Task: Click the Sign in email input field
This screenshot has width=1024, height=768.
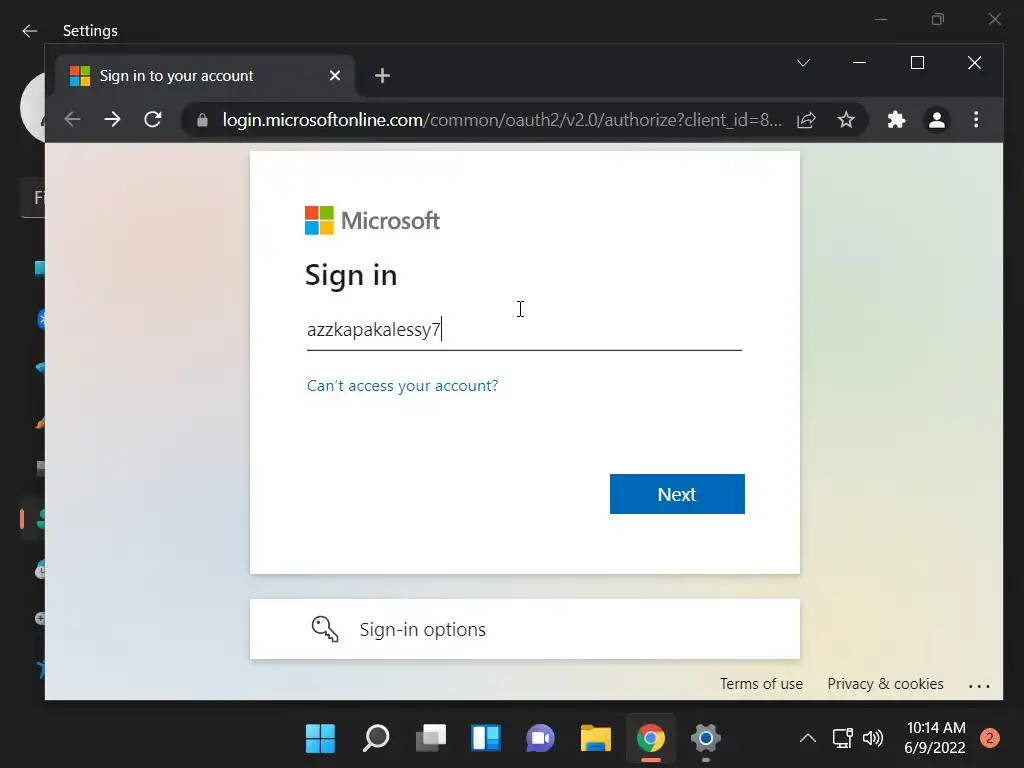Action: (524, 330)
